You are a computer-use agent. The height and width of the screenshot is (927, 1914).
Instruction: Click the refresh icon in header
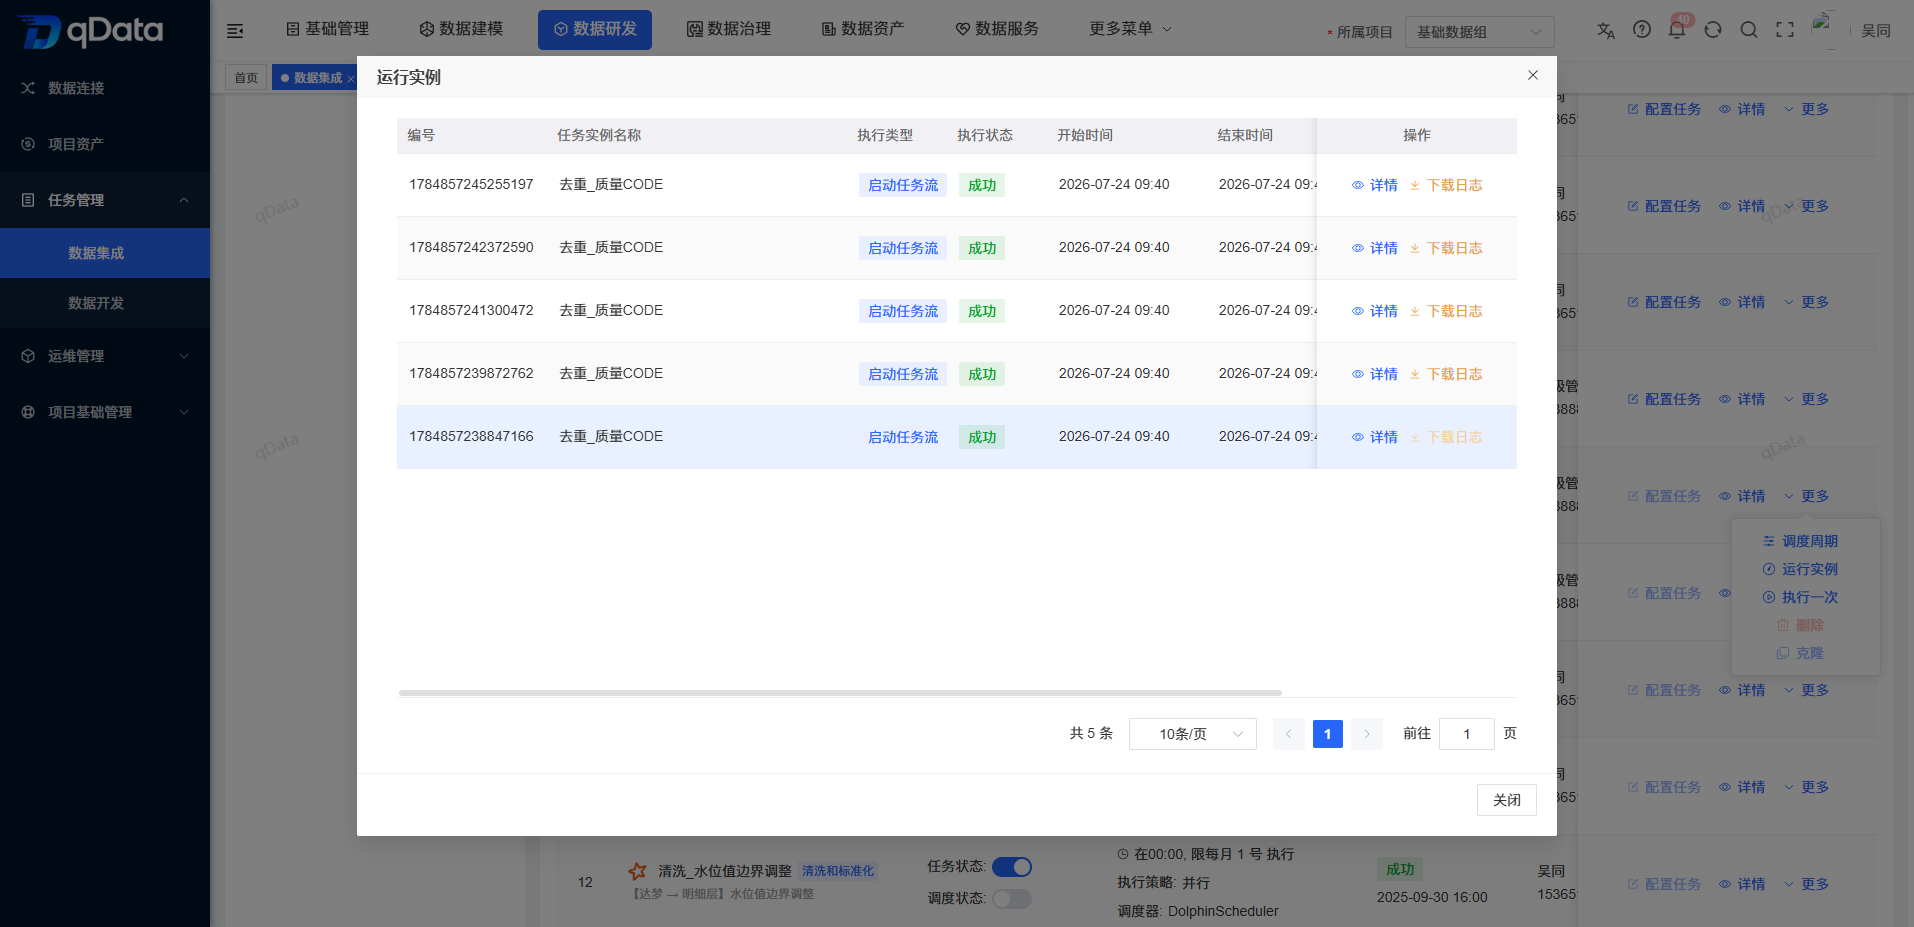click(x=1713, y=30)
